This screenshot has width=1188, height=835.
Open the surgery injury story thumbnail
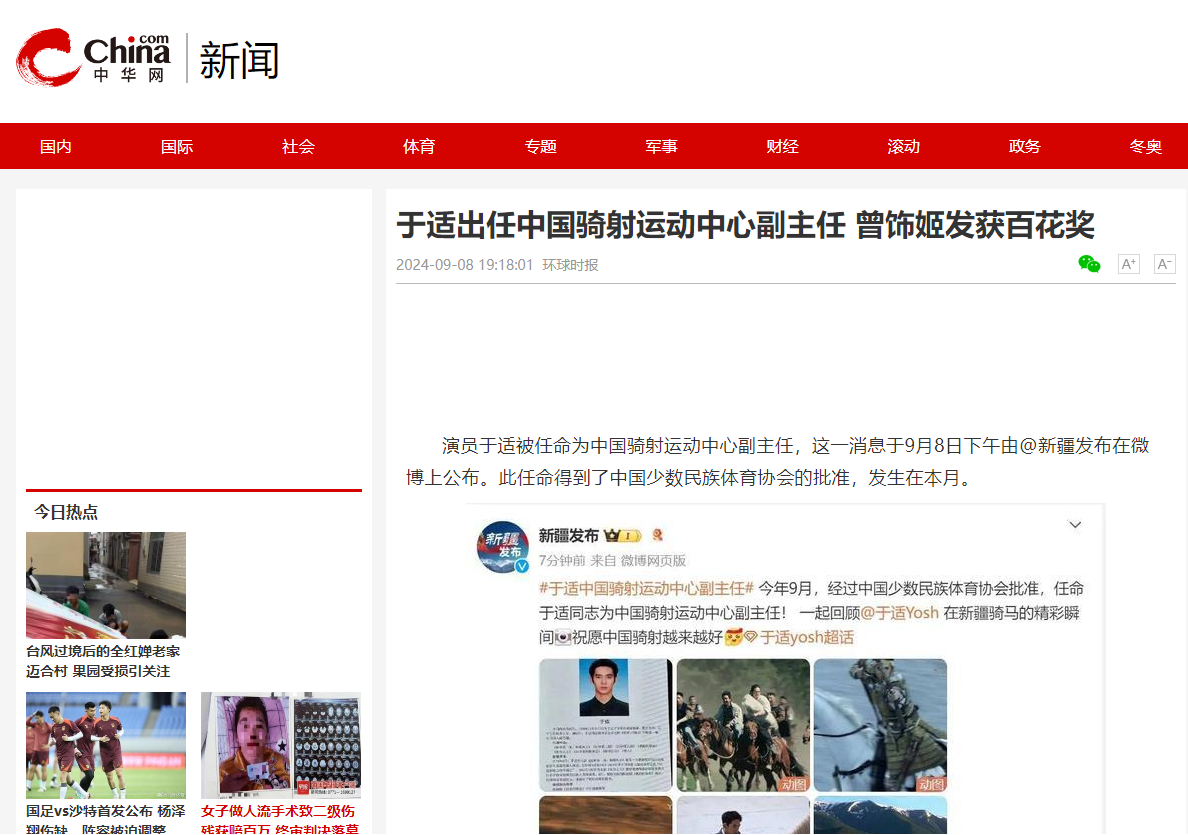(281, 745)
